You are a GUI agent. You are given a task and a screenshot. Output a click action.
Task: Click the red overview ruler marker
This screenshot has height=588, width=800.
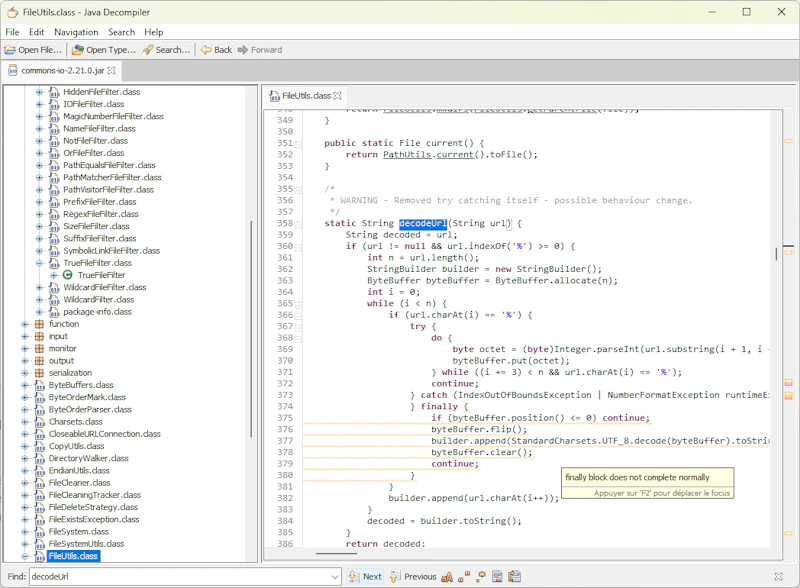pyautogui.click(x=788, y=383)
